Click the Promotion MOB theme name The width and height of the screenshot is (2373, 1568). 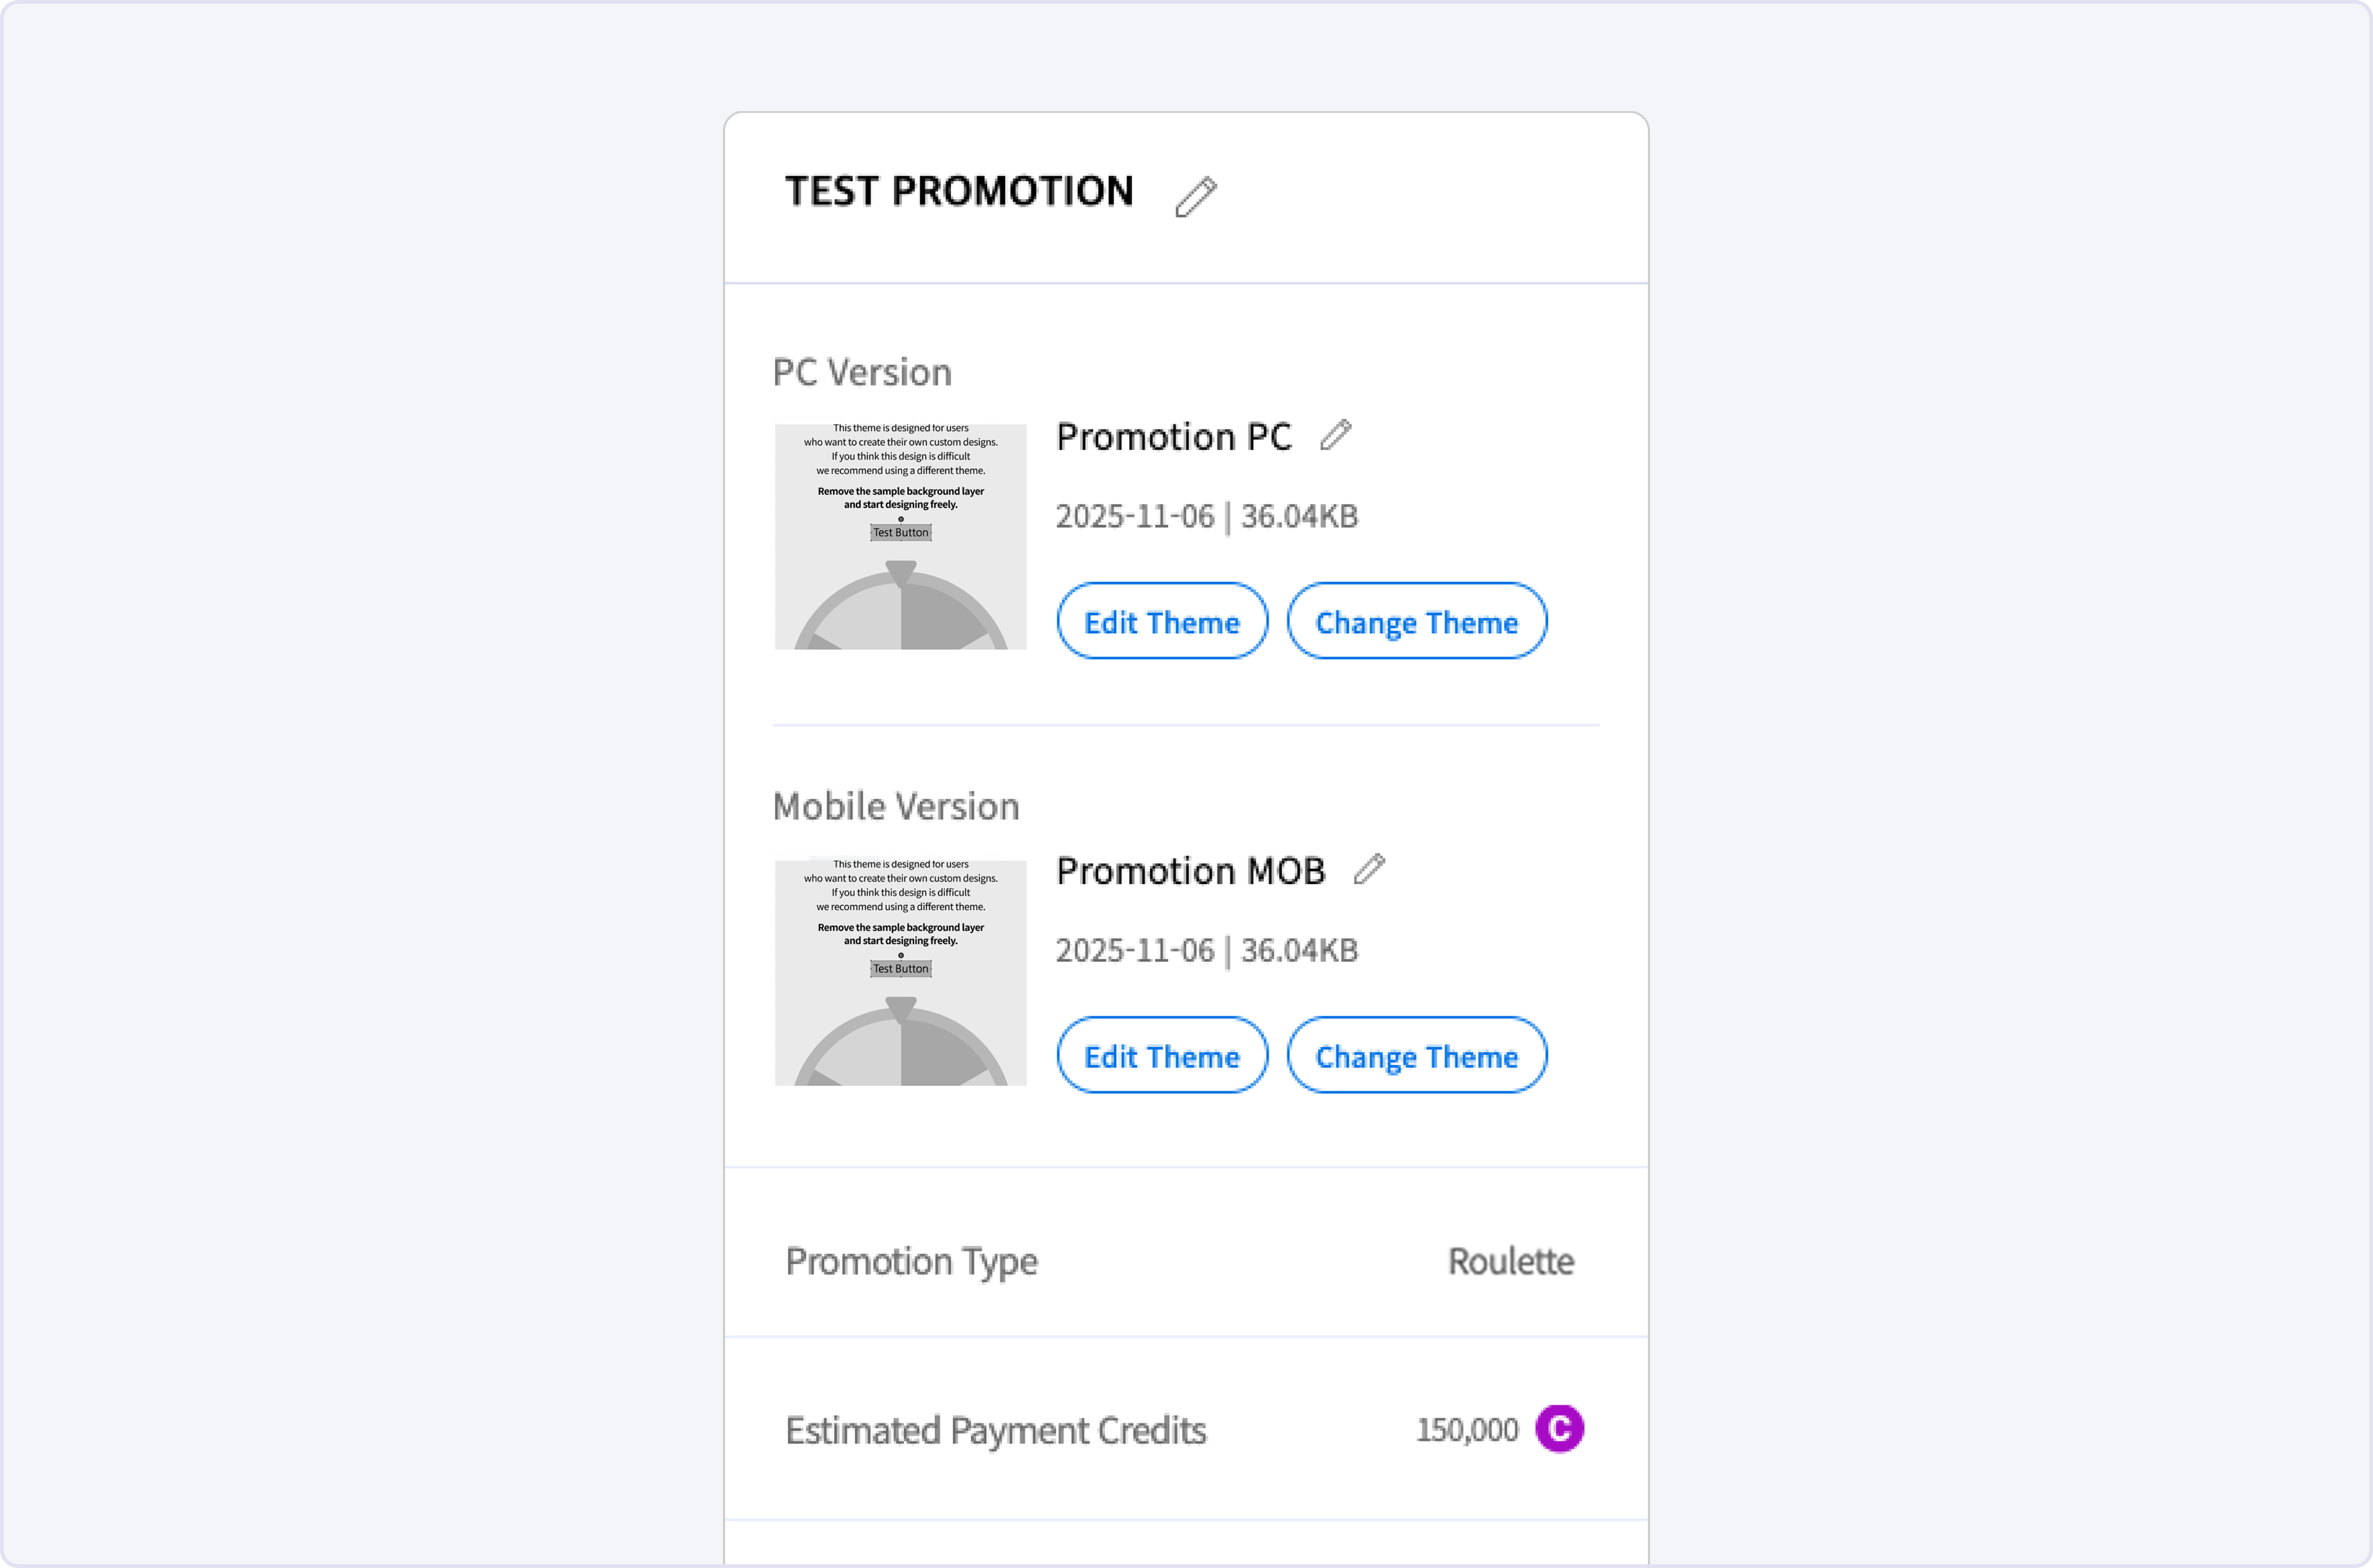1190,871
